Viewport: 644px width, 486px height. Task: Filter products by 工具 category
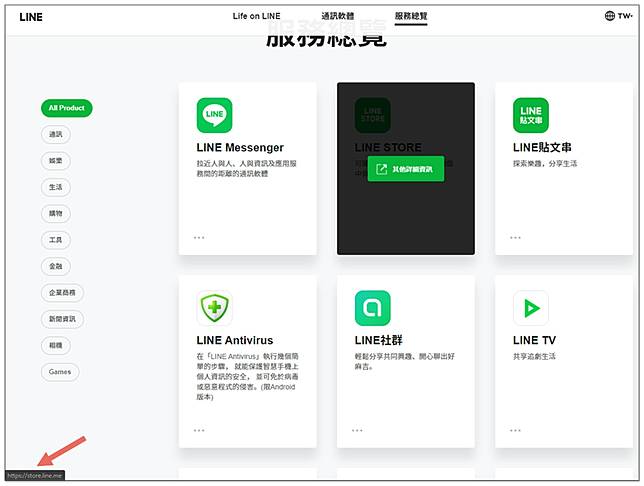point(56,240)
